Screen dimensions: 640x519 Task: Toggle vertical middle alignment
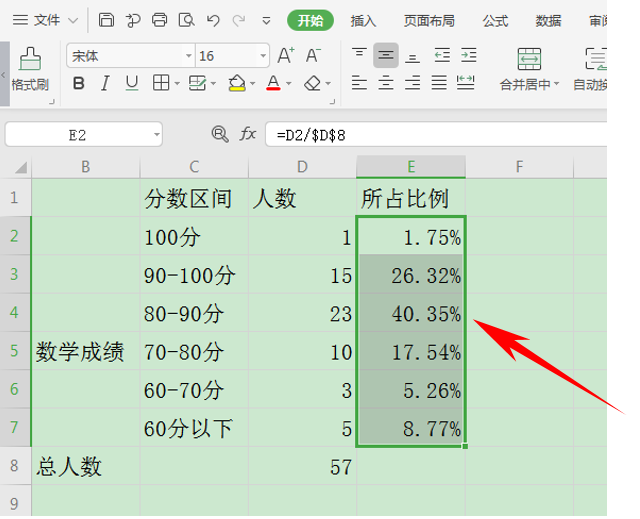[386, 55]
